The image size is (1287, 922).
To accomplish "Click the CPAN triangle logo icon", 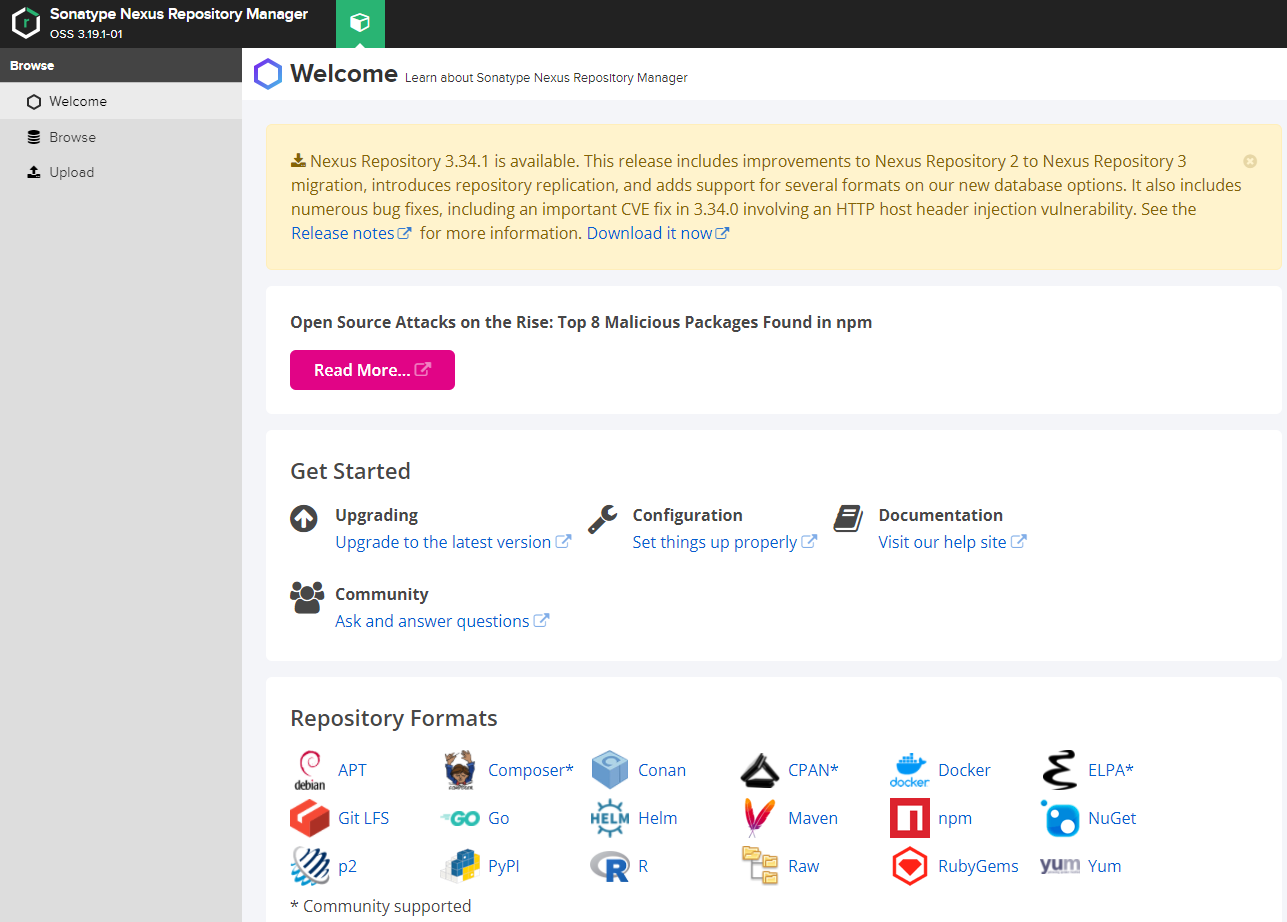I will click(x=759, y=770).
